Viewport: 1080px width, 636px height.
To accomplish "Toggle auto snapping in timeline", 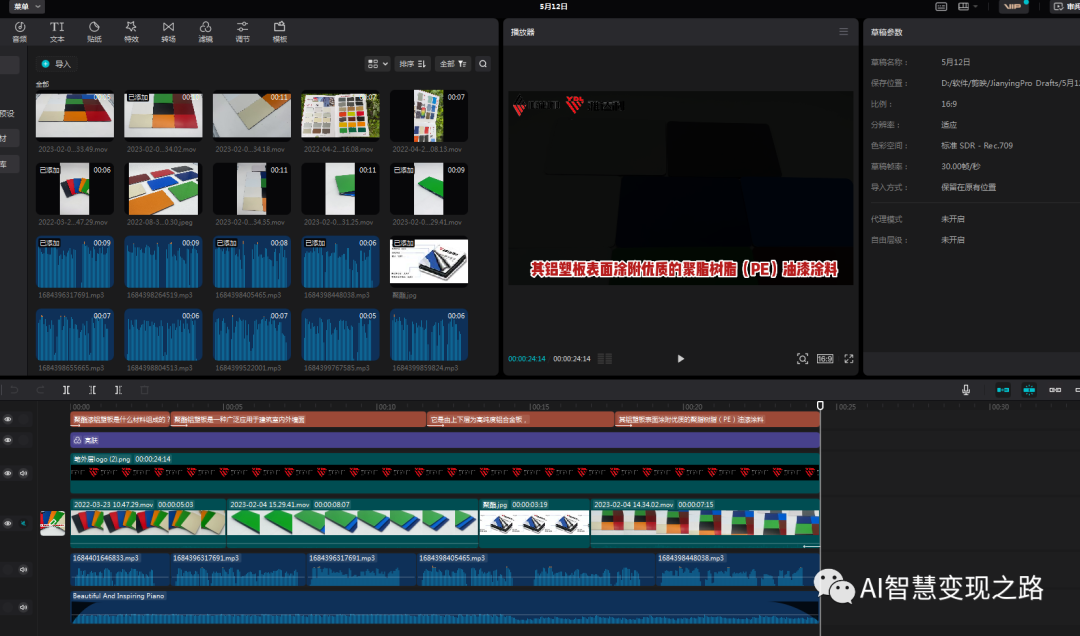I will [x=1029, y=390].
